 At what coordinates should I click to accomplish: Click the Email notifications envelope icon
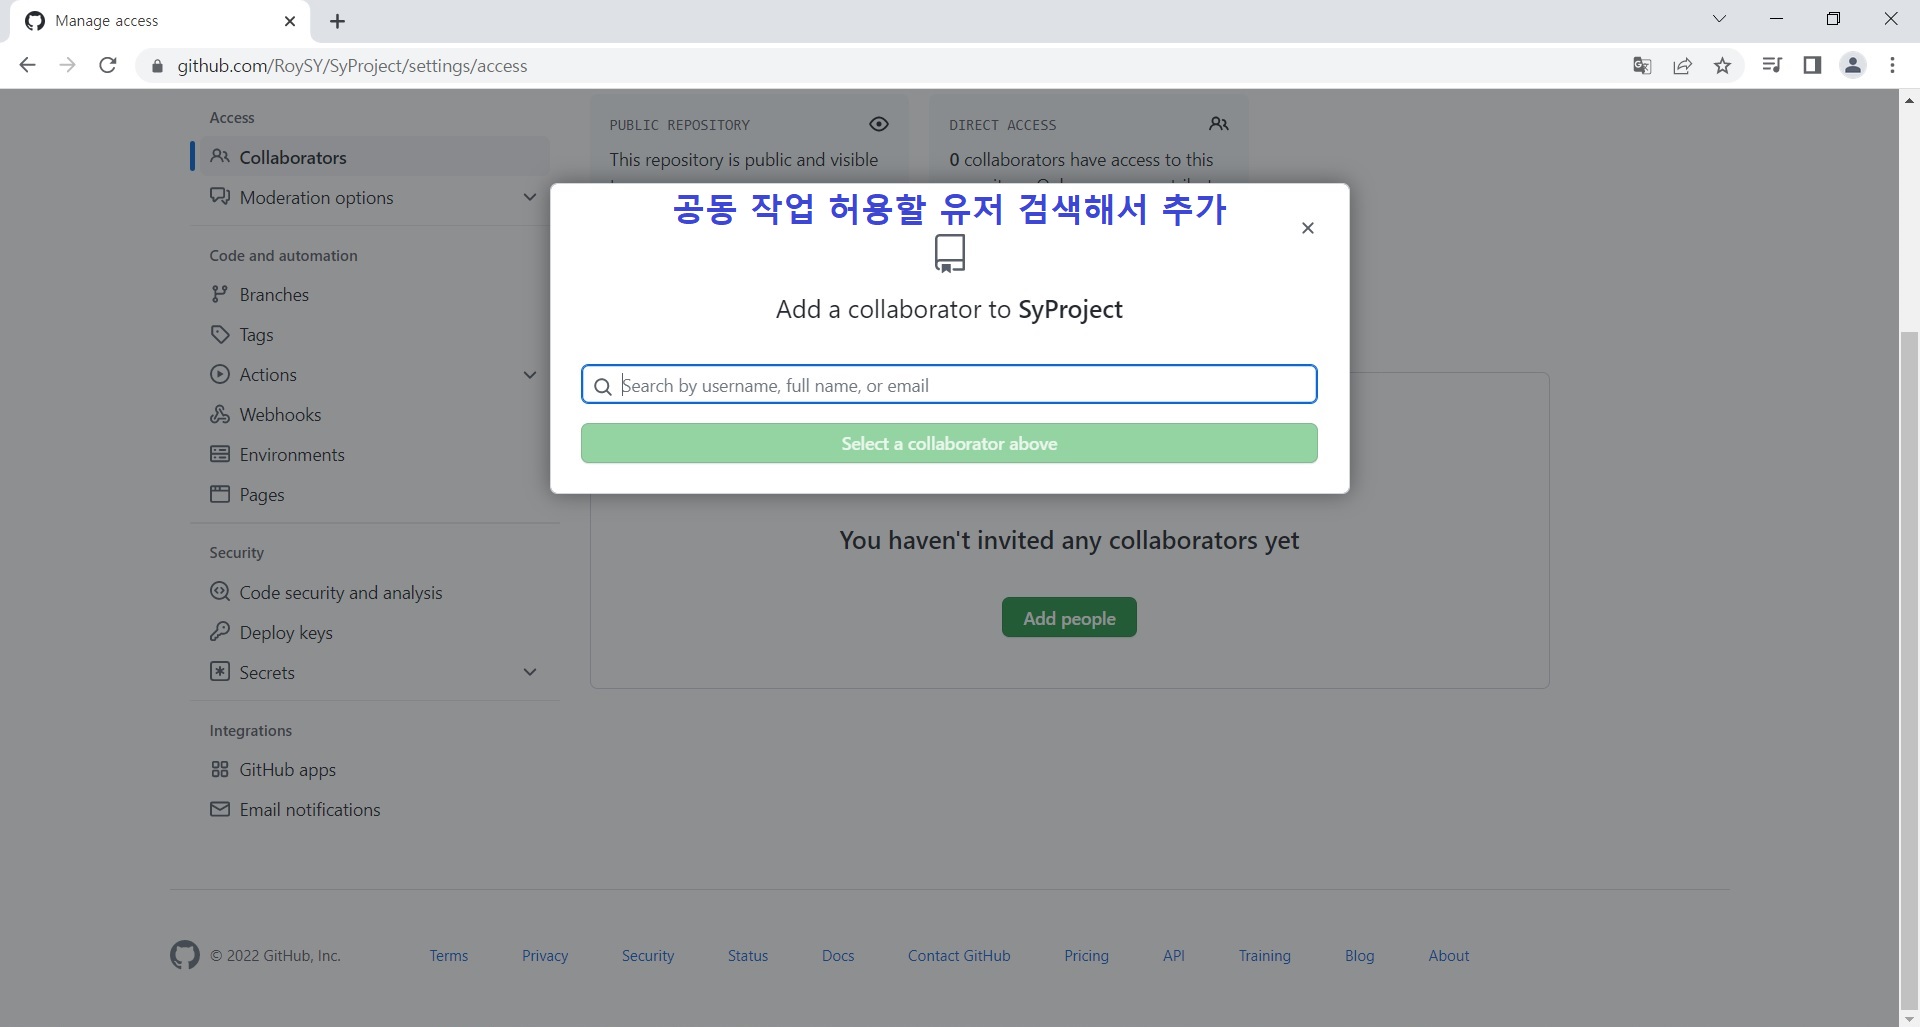[220, 809]
